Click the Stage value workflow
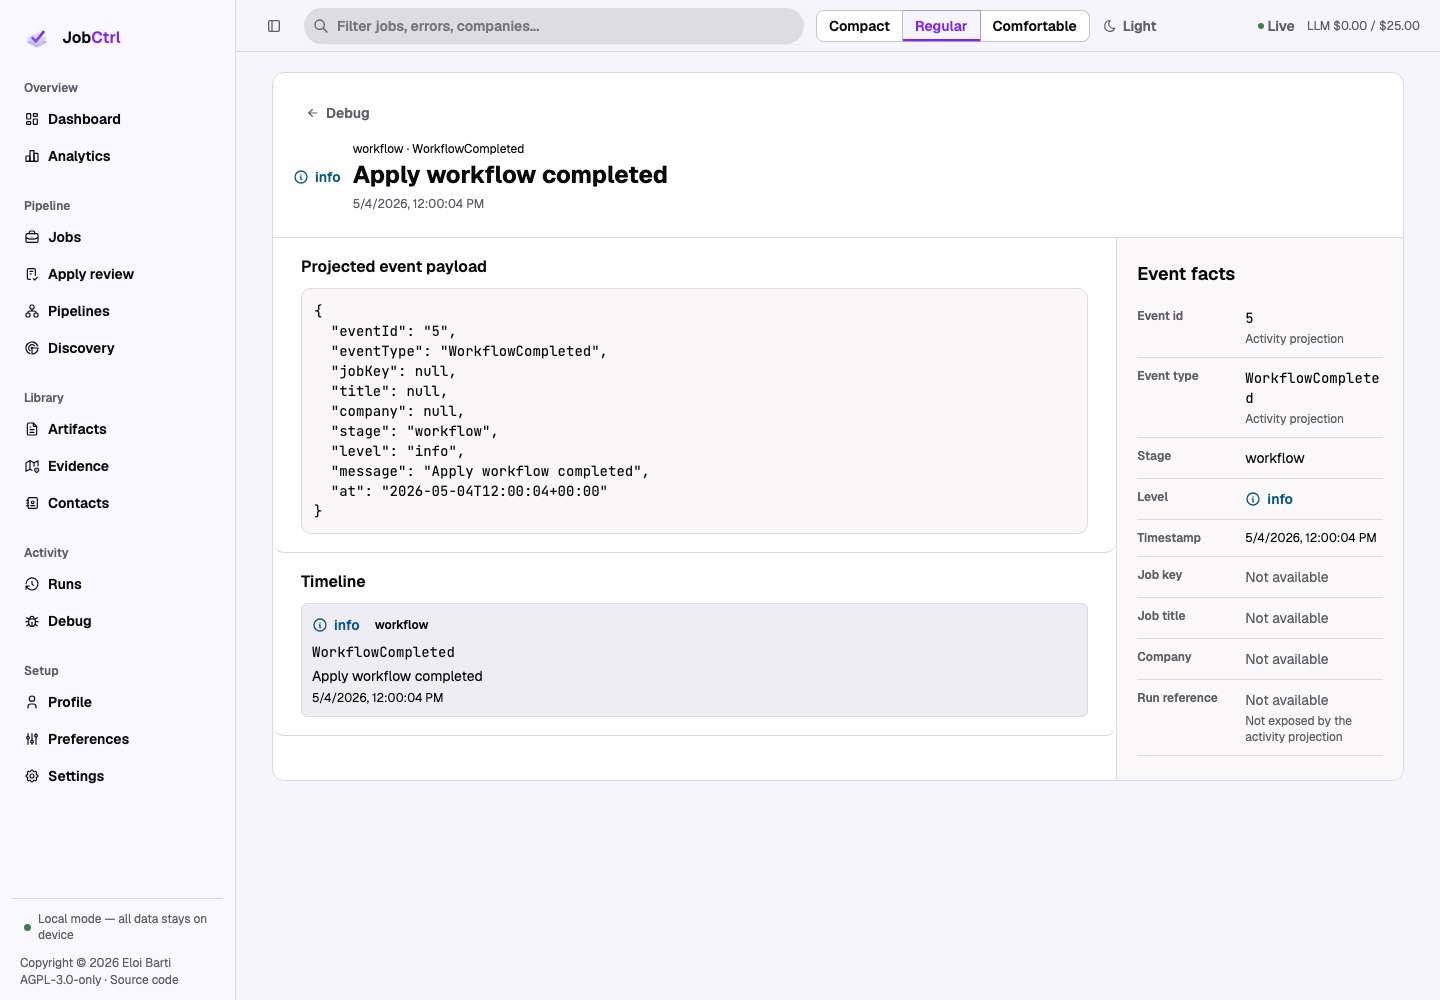Viewport: 1440px width, 1000px height. (x=1275, y=458)
